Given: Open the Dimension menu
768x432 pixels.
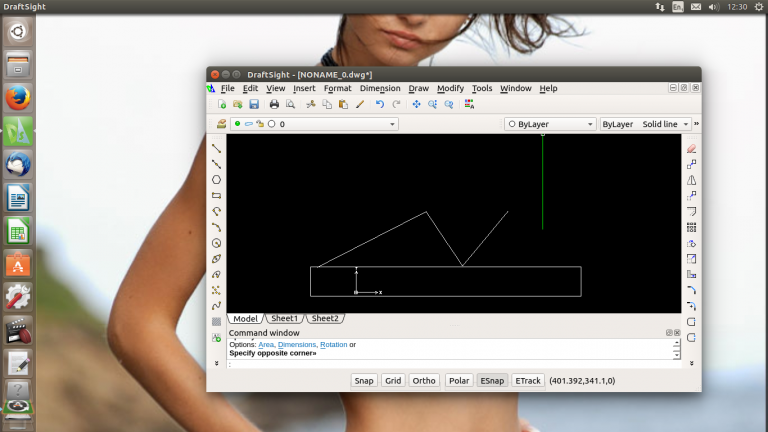Looking at the screenshot, I should coord(380,88).
